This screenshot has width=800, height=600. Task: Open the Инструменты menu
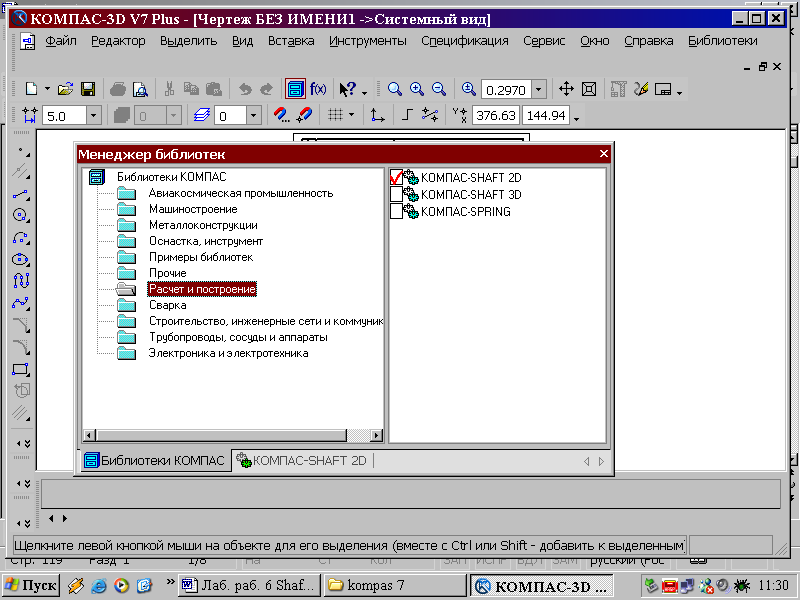(367, 41)
